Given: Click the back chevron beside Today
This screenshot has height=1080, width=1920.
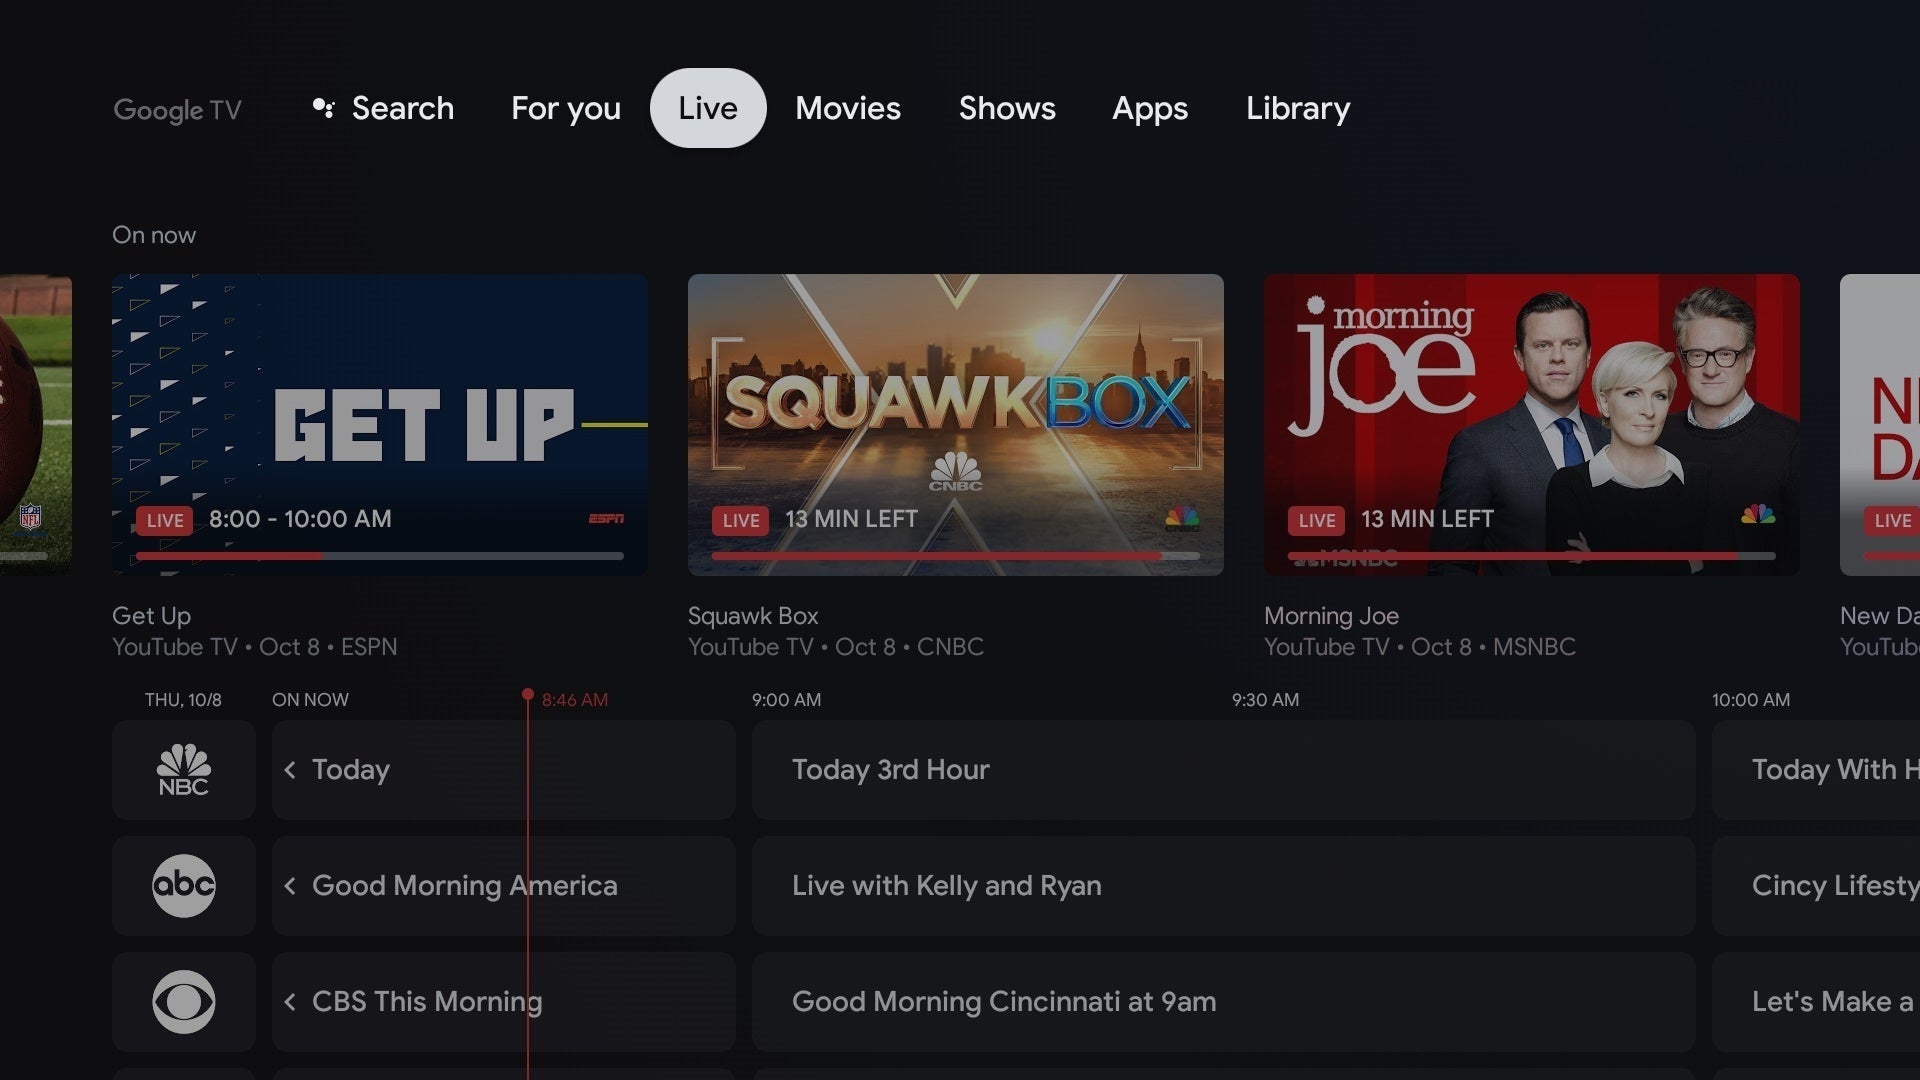Looking at the screenshot, I should coord(290,770).
